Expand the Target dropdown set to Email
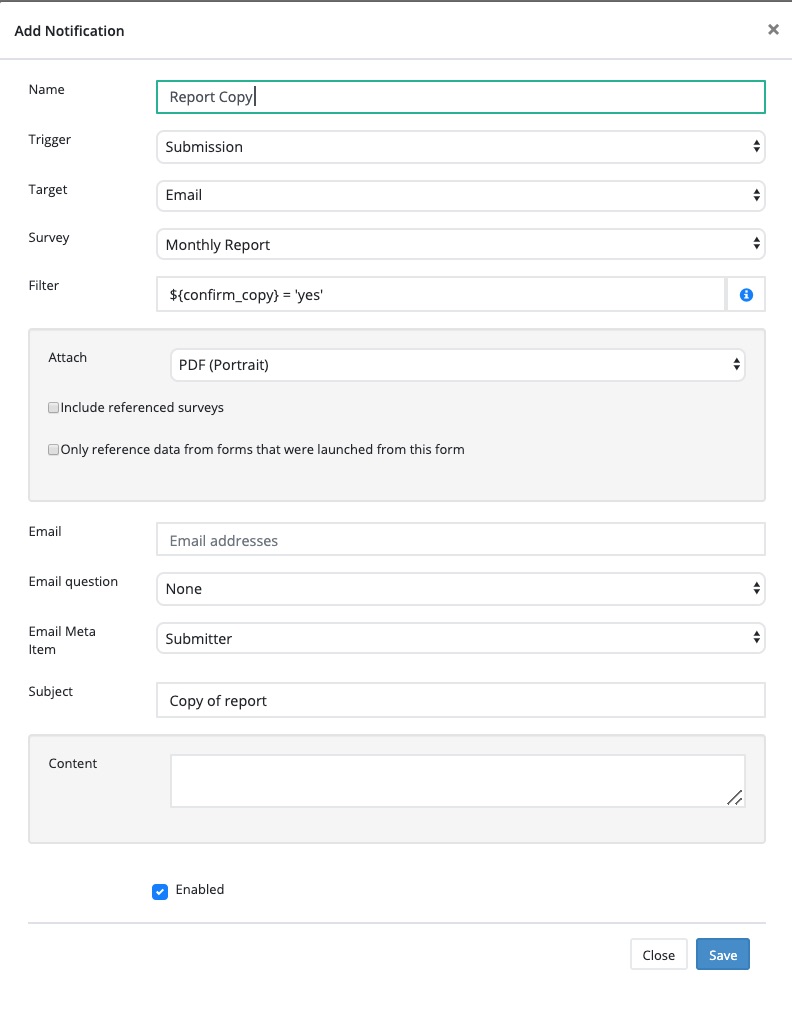Image resolution: width=792 pixels, height=1014 pixels. [460, 195]
